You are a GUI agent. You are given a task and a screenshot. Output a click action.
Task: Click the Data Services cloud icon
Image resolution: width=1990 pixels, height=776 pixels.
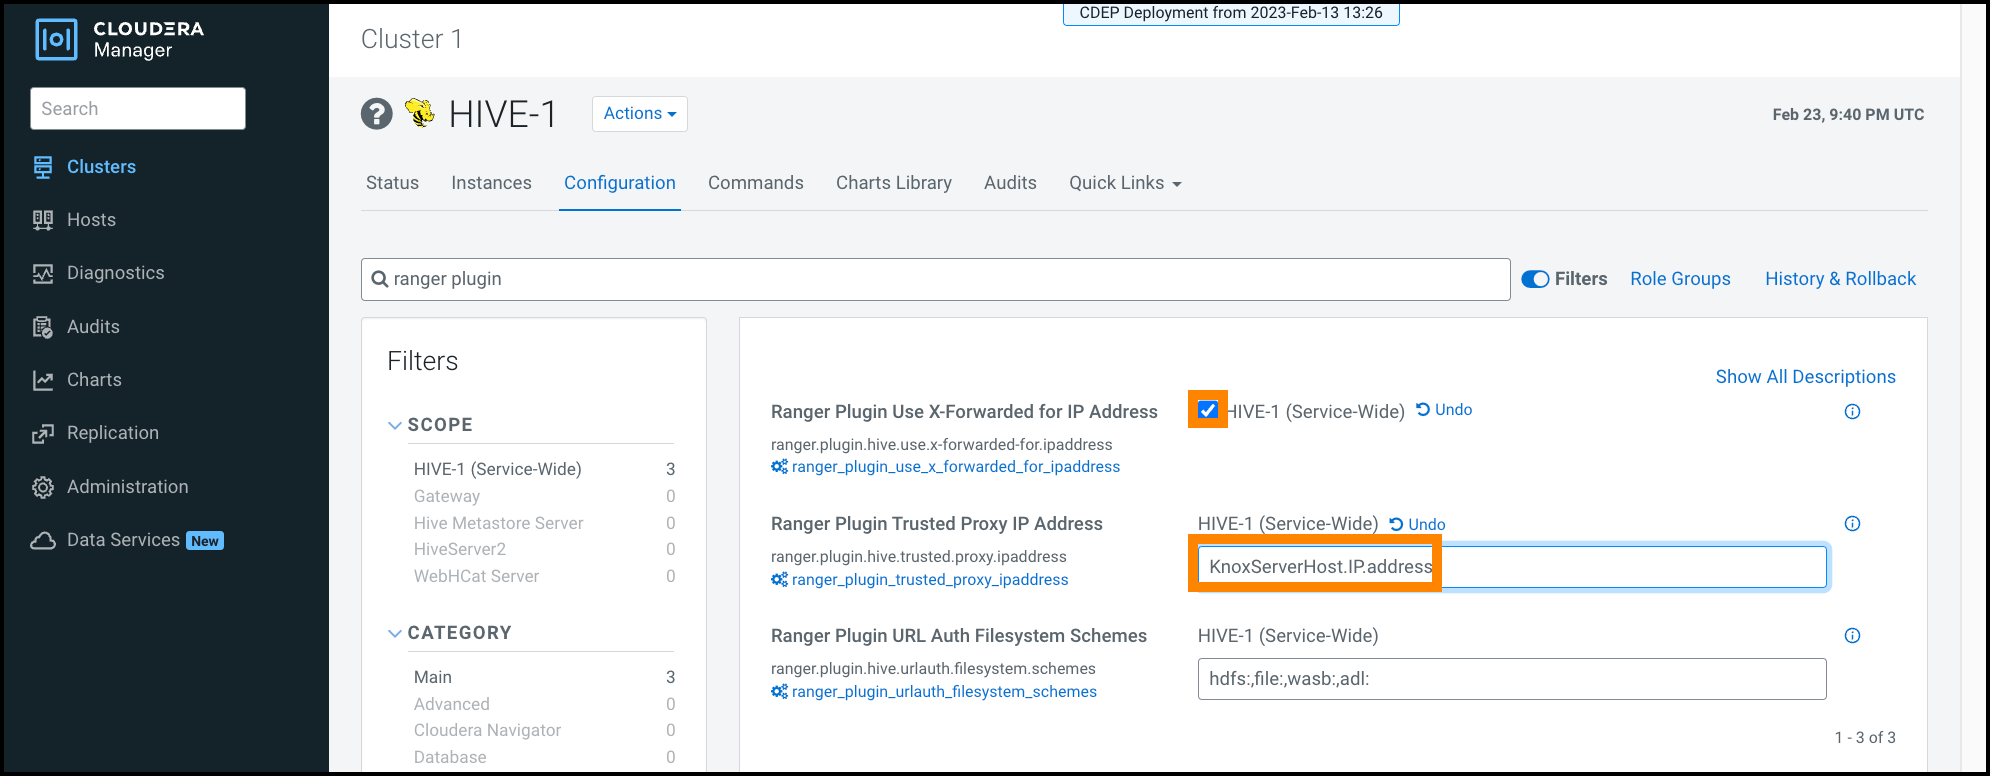[42, 540]
